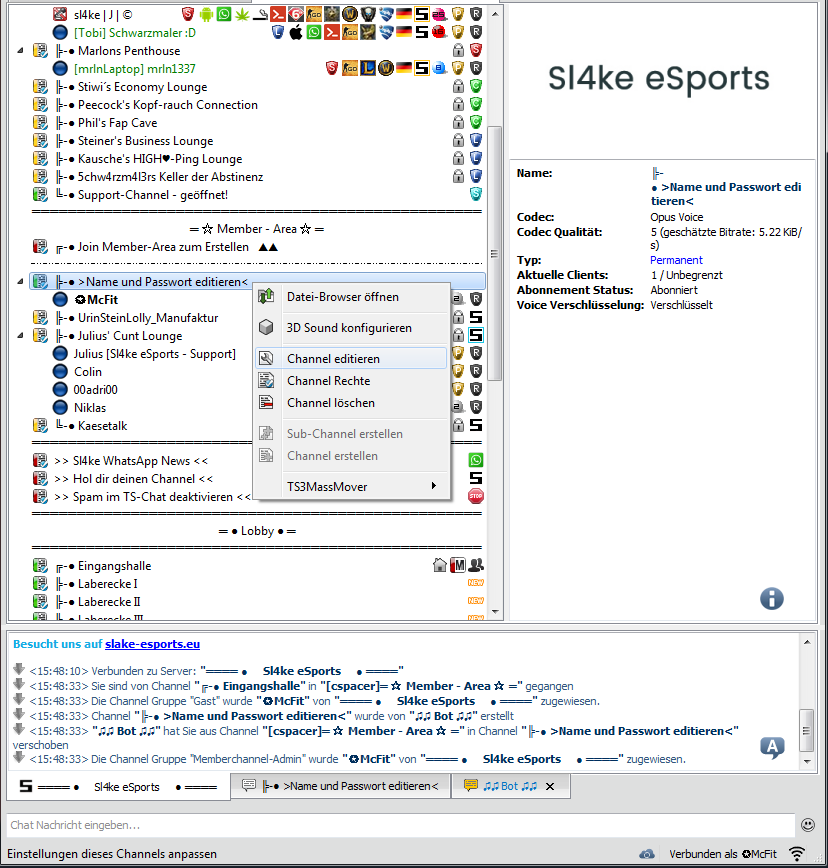The width and height of the screenshot is (828, 868).
Task: Click the channel tree scroll down arrow
Action: pos(495,612)
